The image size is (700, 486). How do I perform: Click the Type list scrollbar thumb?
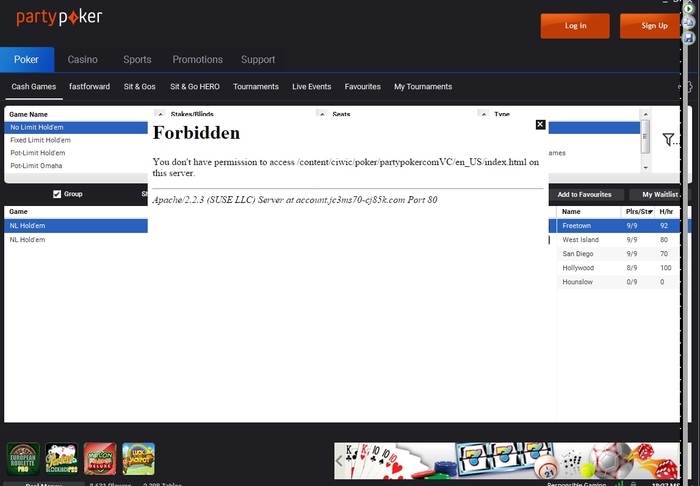(x=645, y=137)
